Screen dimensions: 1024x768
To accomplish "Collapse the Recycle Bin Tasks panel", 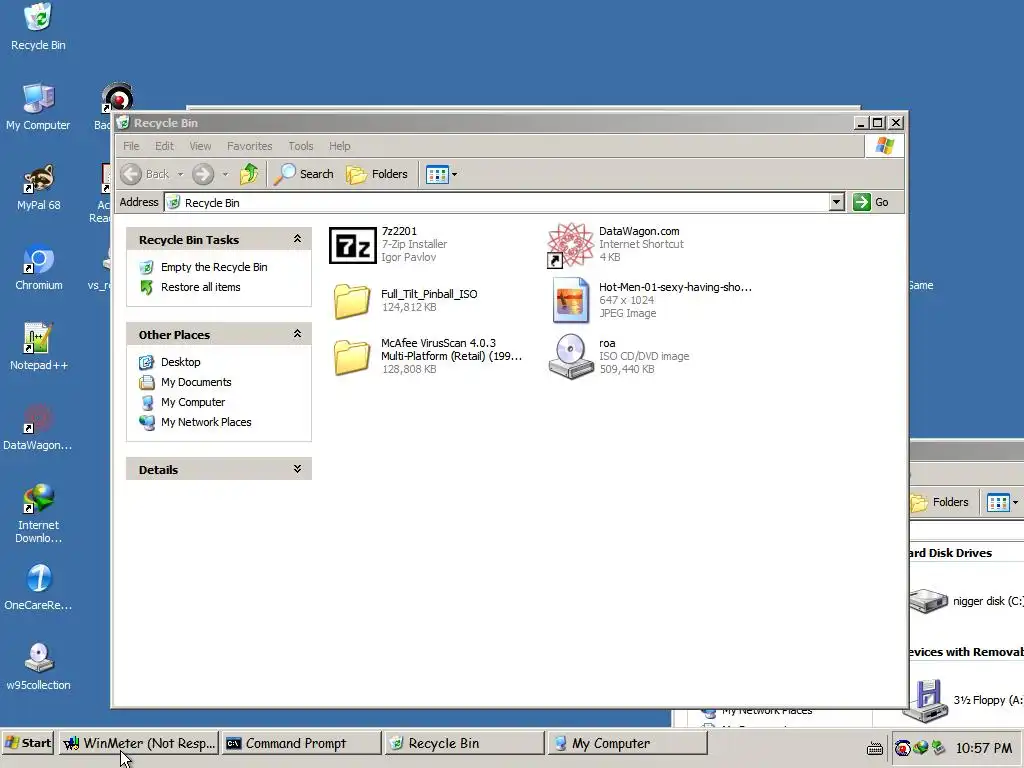I will [297, 239].
